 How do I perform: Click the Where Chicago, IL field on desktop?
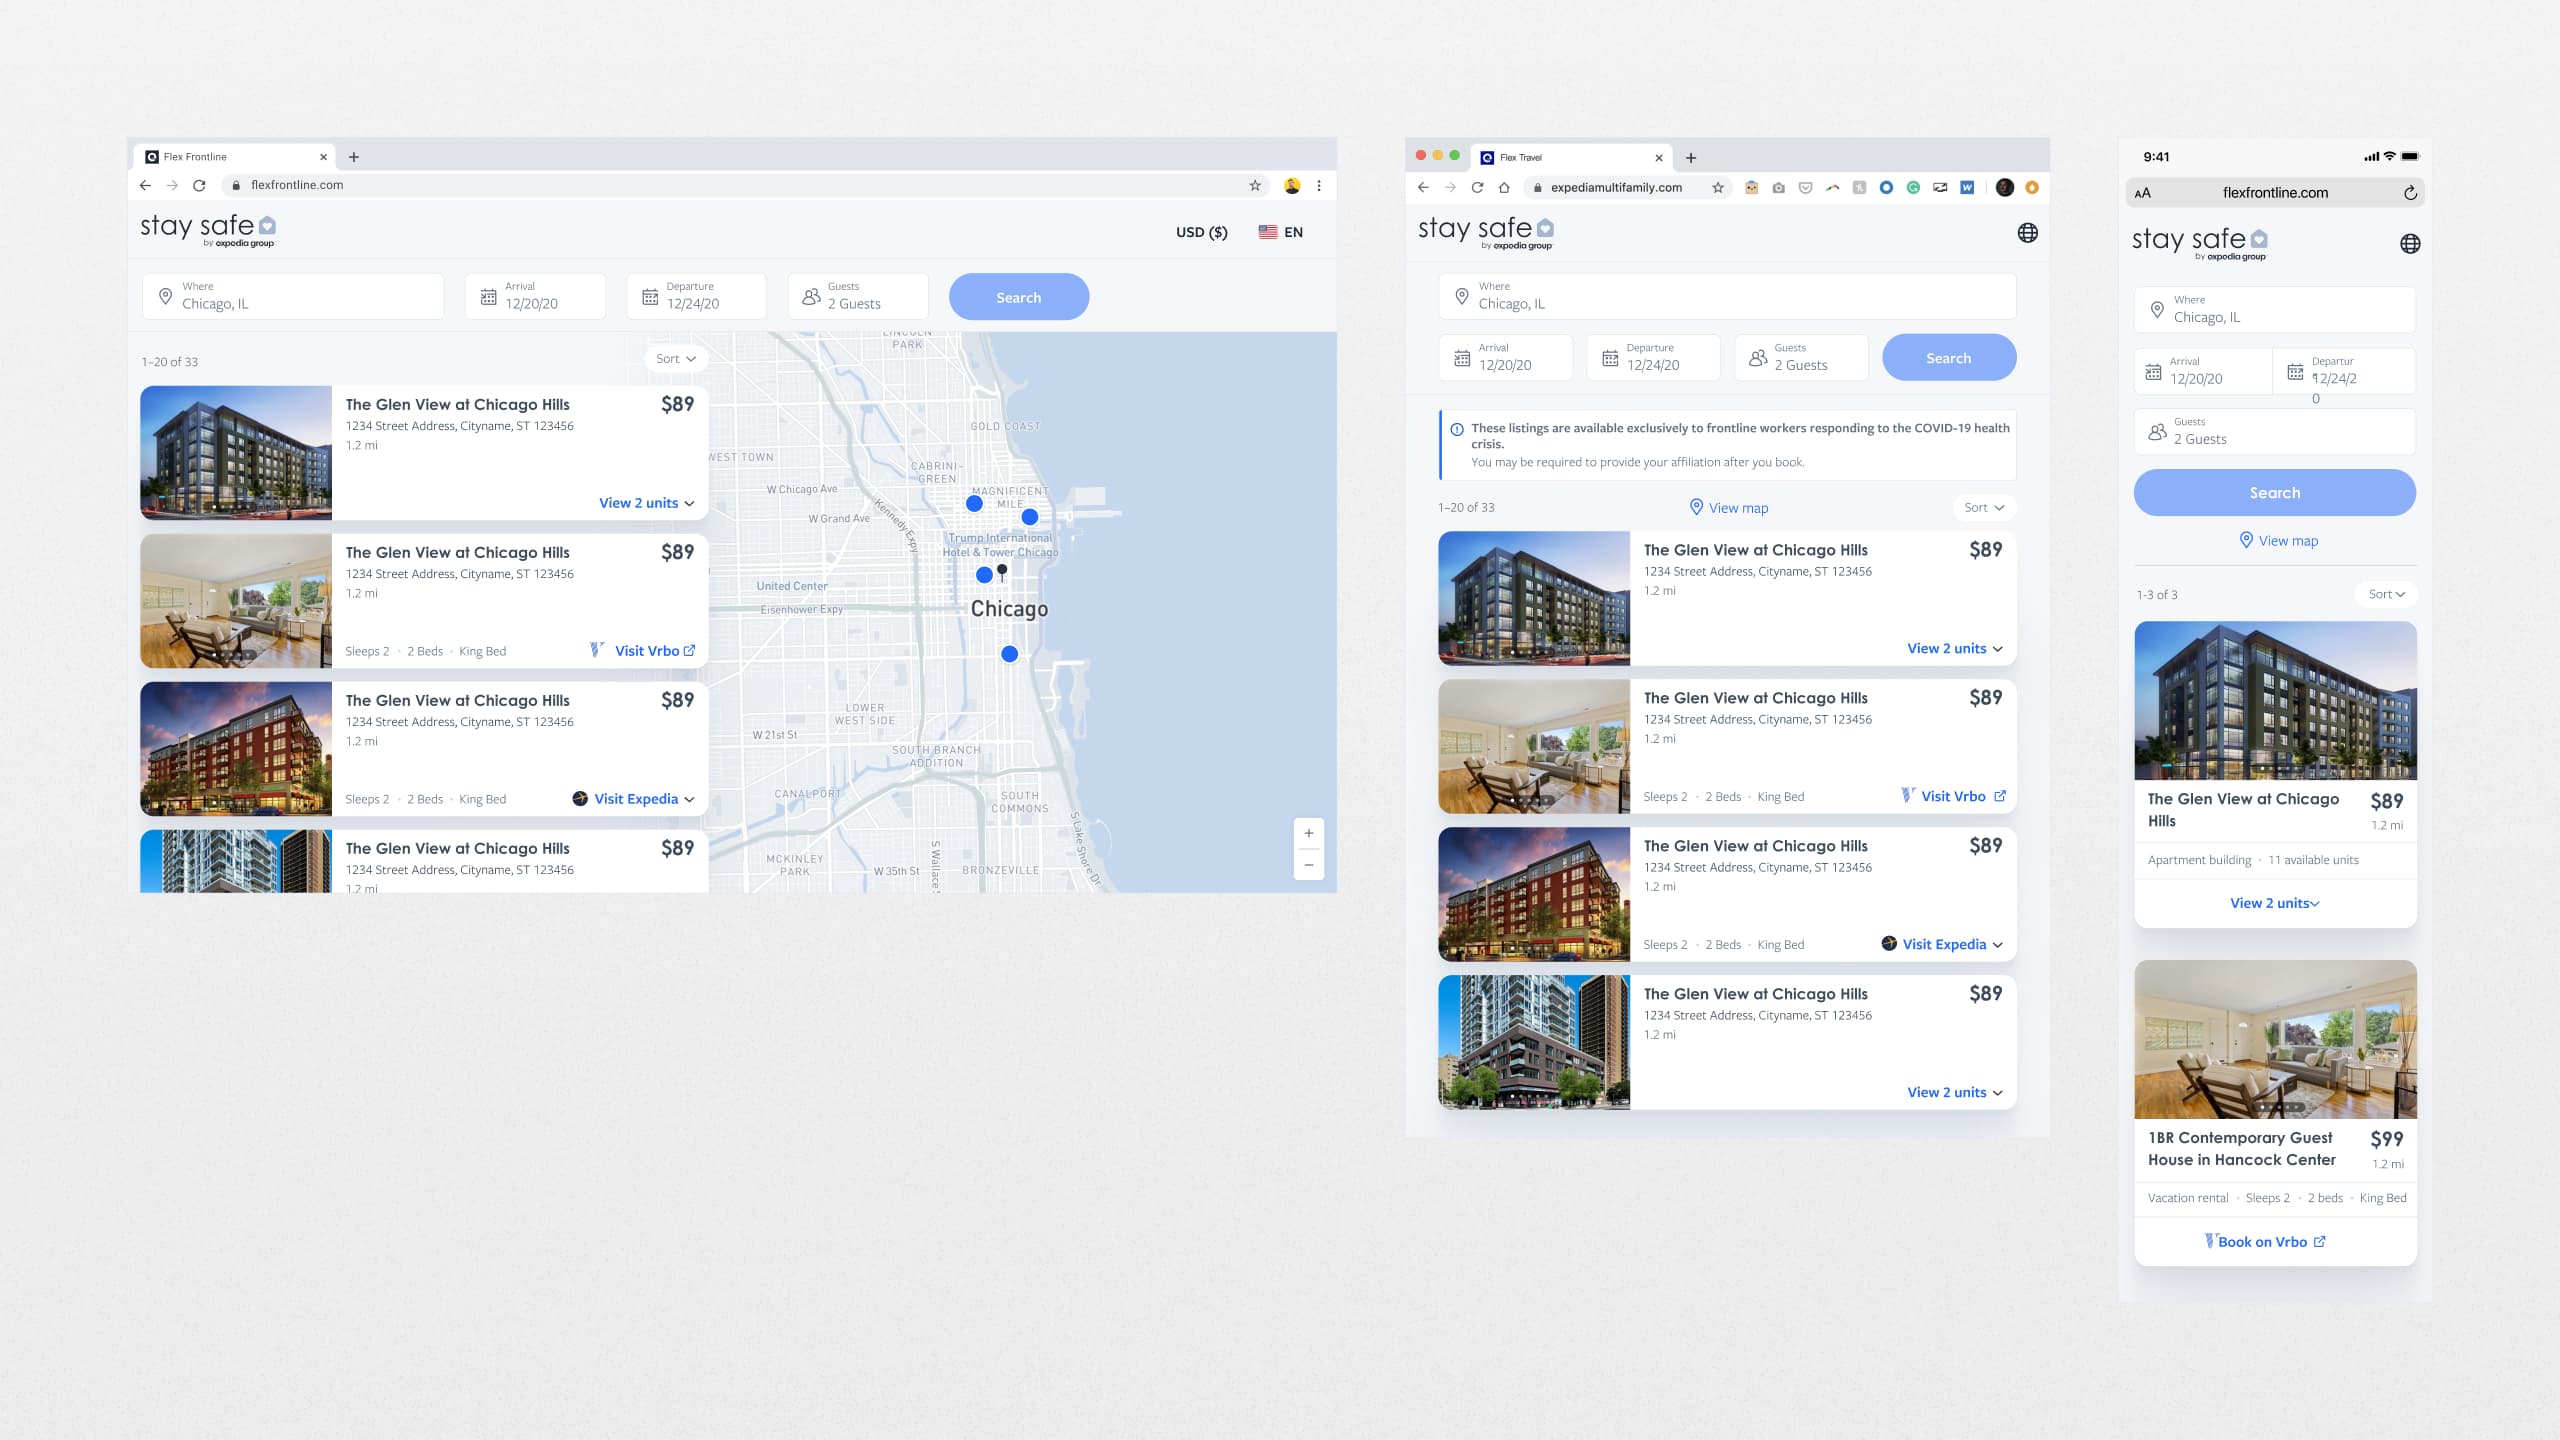[x=293, y=296]
